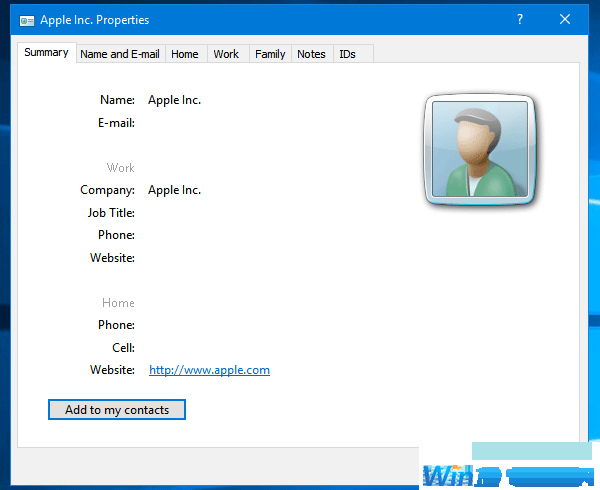The image size is (600, 490).
Task: Click the Job Title field label
Action: click(x=111, y=213)
